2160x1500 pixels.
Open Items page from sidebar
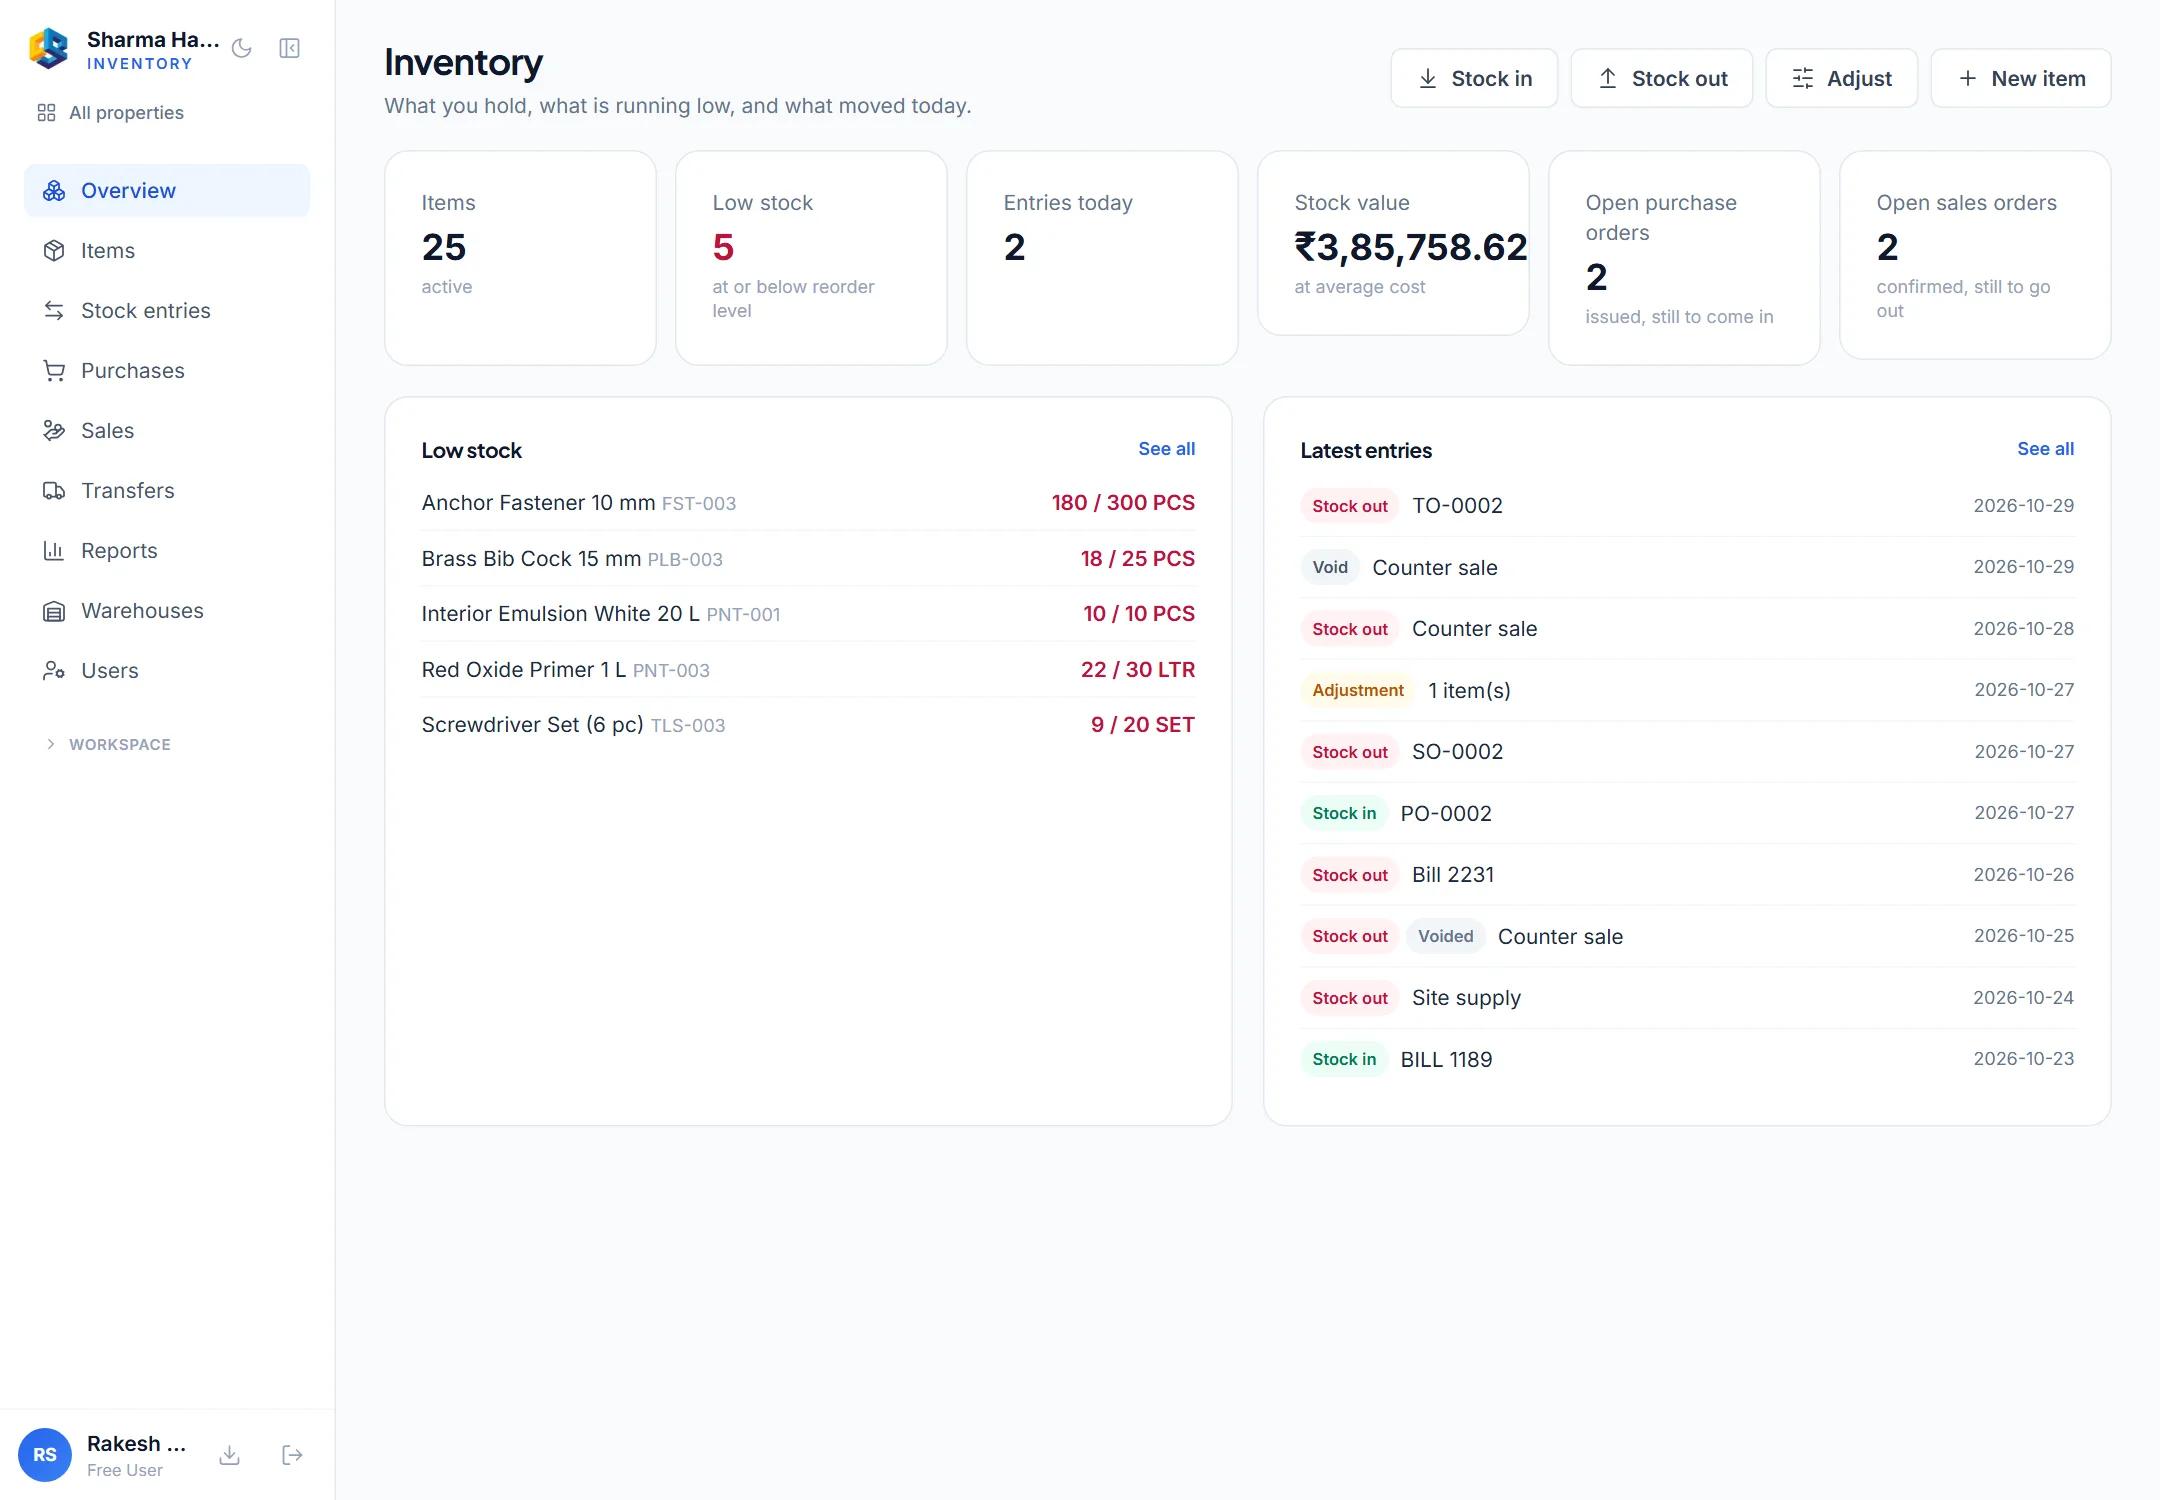(x=167, y=250)
